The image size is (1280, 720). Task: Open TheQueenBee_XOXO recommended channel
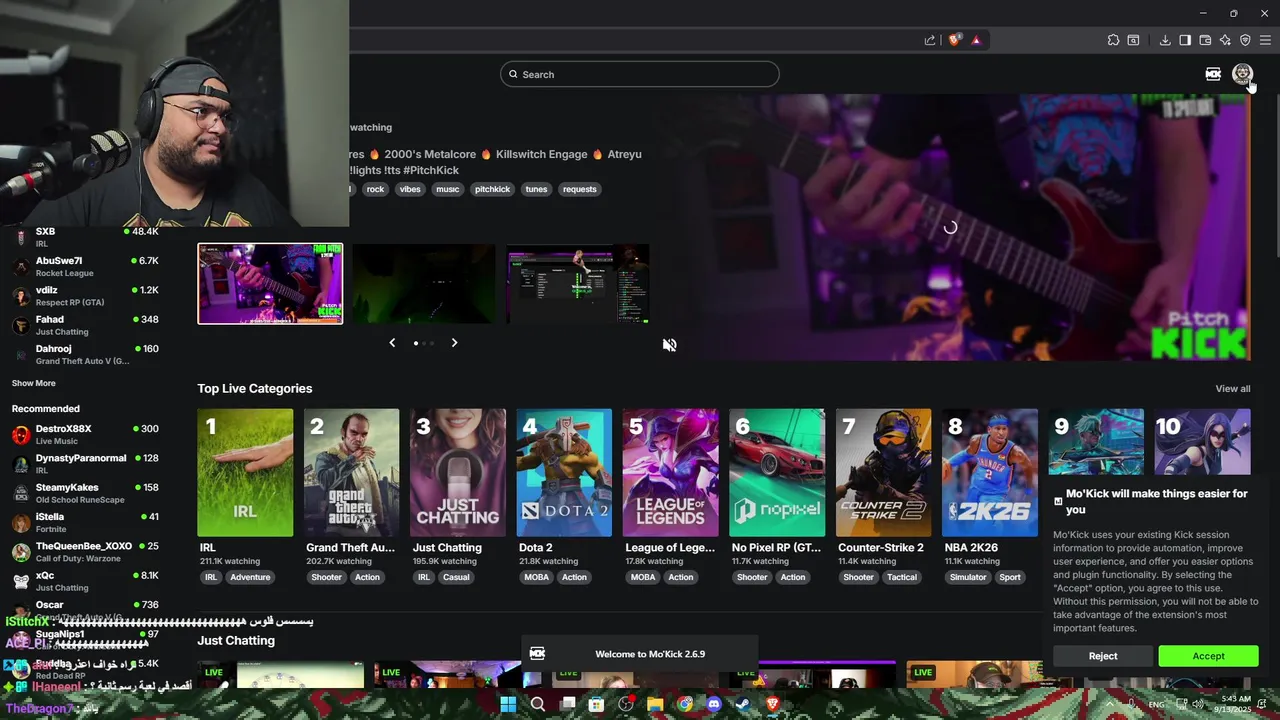coord(86,552)
